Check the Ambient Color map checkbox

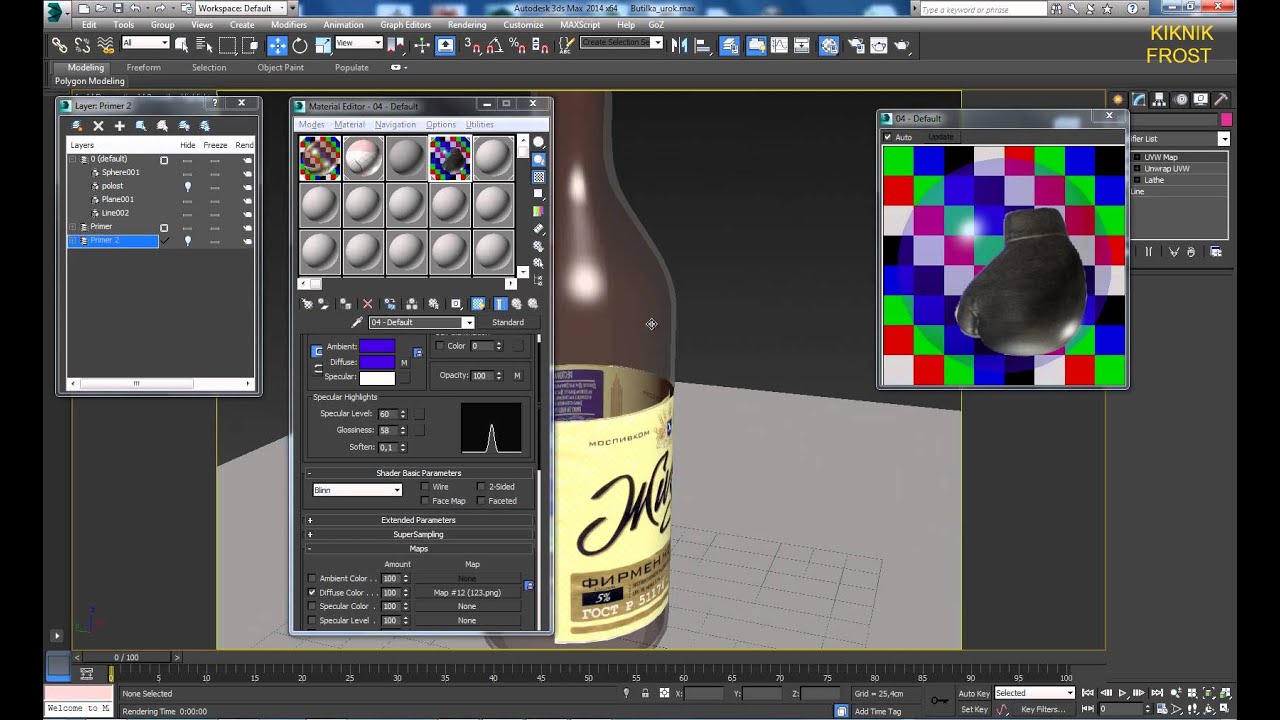pos(312,578)
